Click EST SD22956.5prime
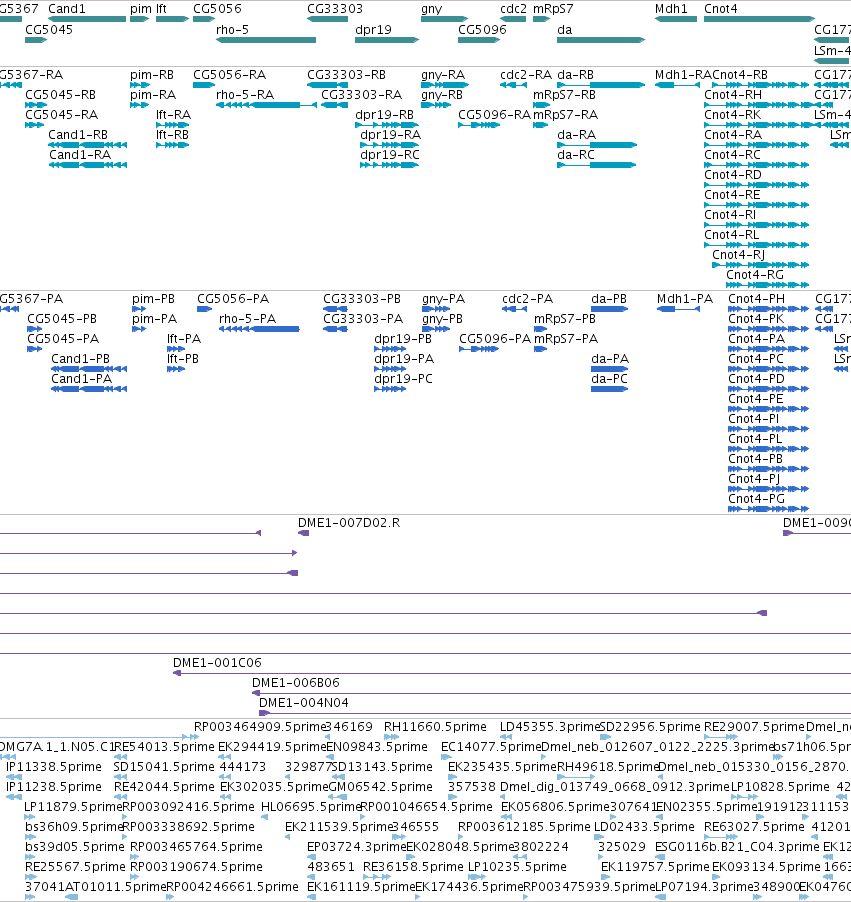 (650, 727)
